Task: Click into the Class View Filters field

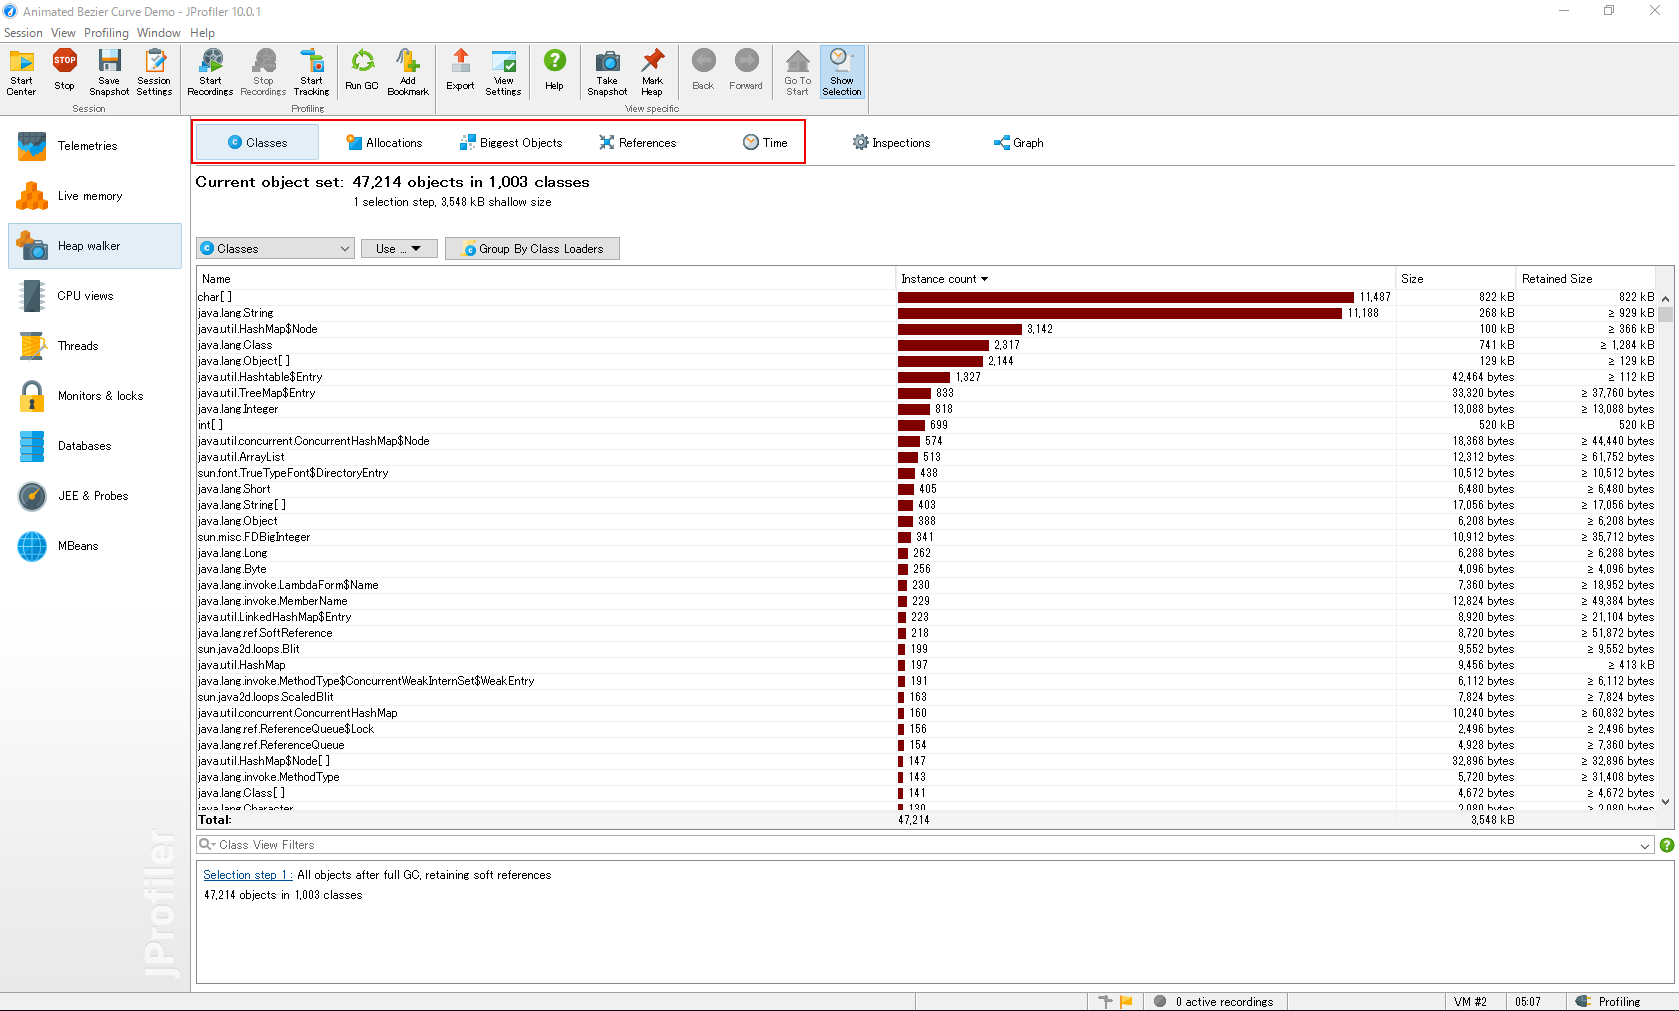Action: [x=925, y=845]
